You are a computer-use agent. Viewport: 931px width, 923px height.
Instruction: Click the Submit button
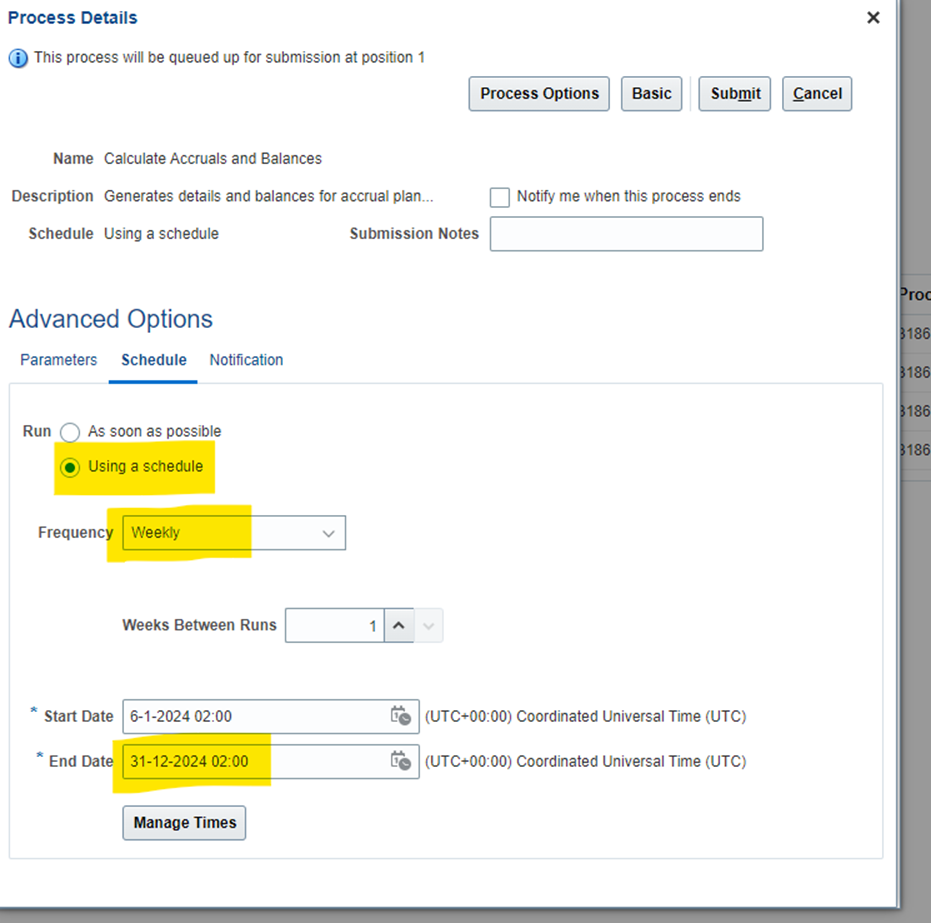coord(734,93)
